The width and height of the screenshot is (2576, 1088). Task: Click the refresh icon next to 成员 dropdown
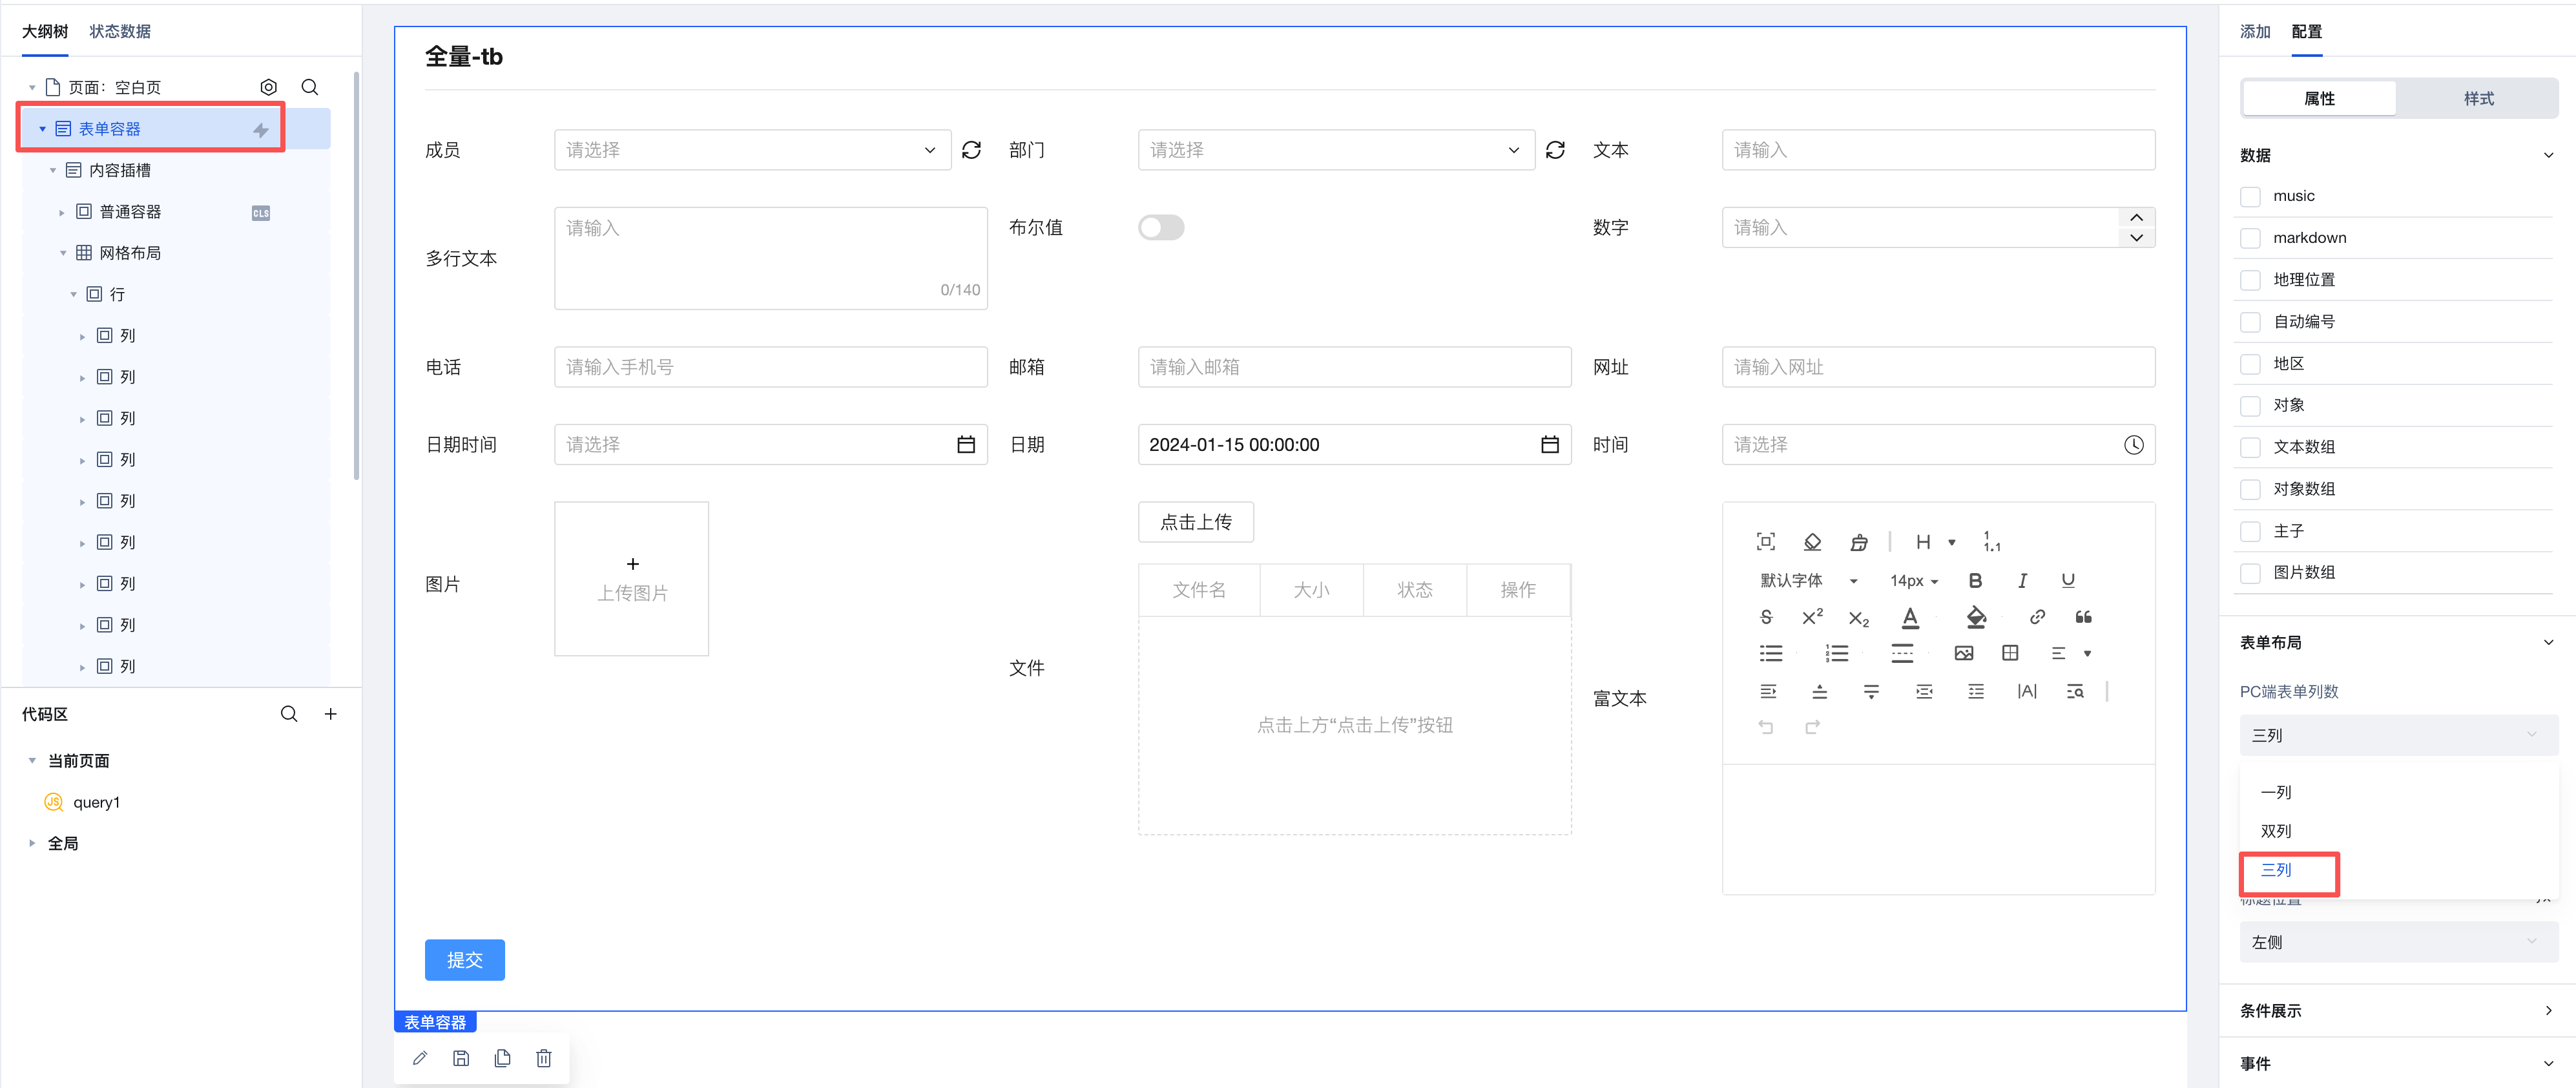click(x=971, y=150)
